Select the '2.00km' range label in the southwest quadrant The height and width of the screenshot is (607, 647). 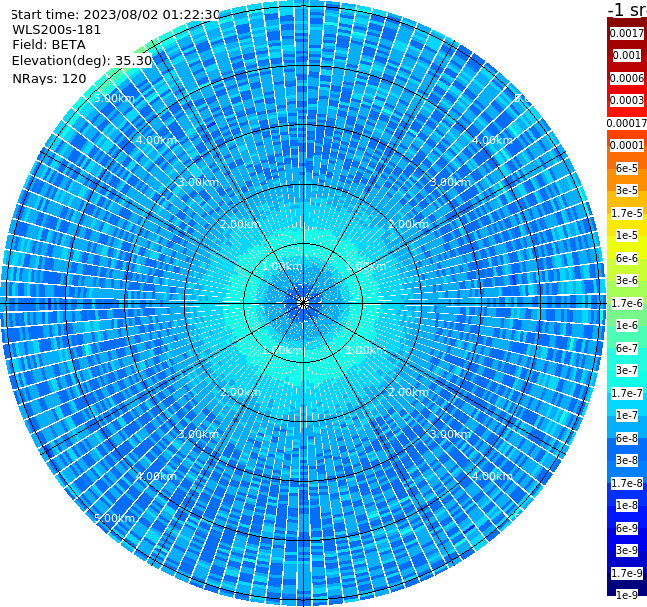point(241,392)
